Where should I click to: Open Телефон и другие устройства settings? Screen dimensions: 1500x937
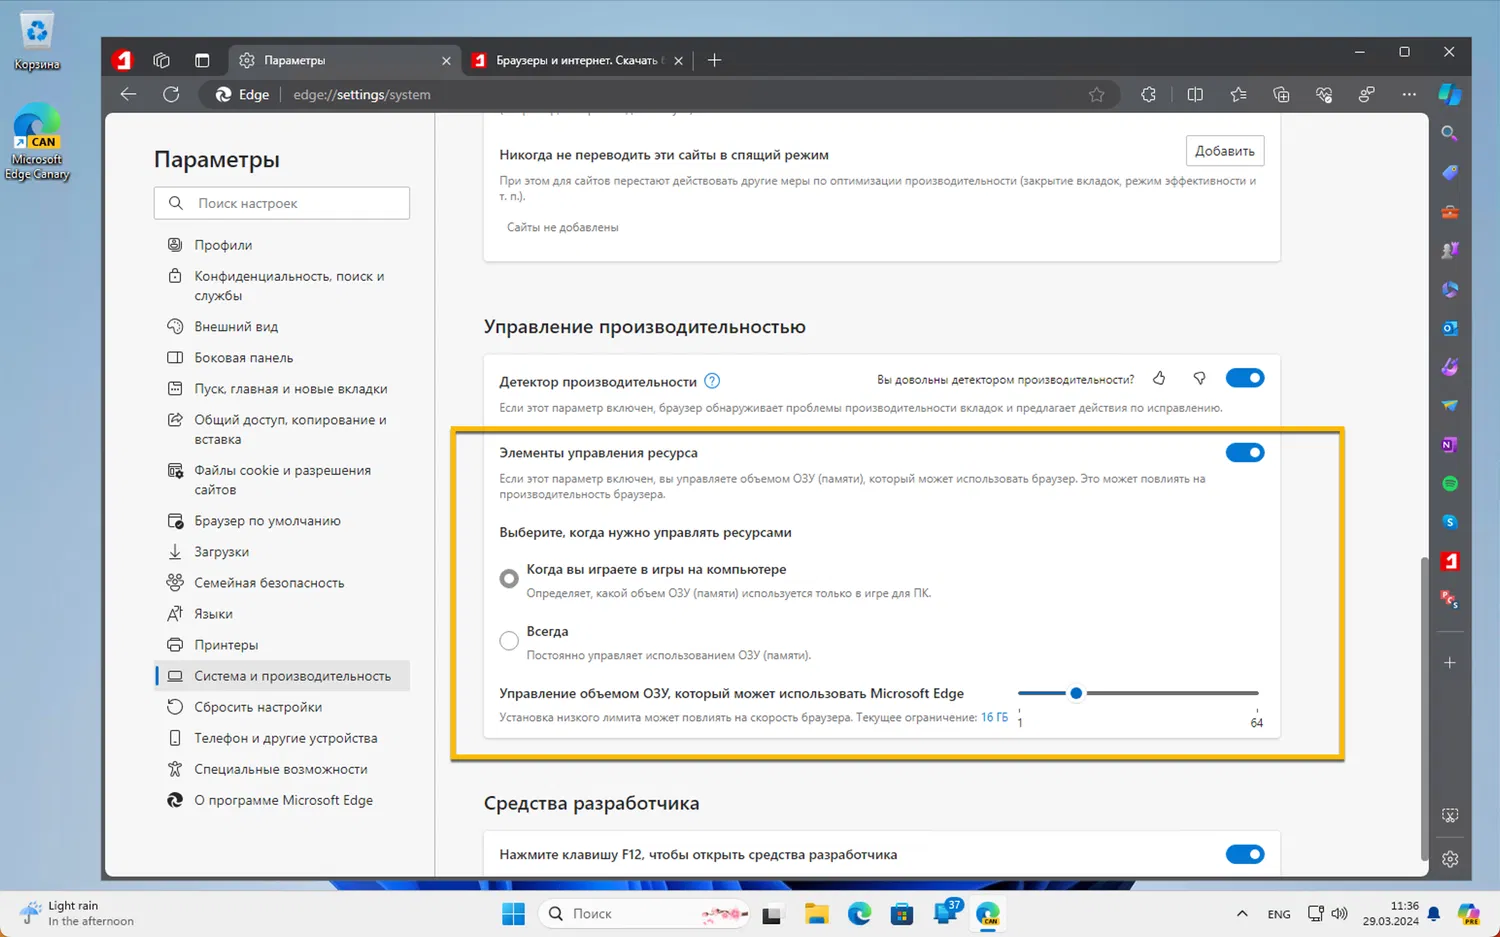coord(282,738)
